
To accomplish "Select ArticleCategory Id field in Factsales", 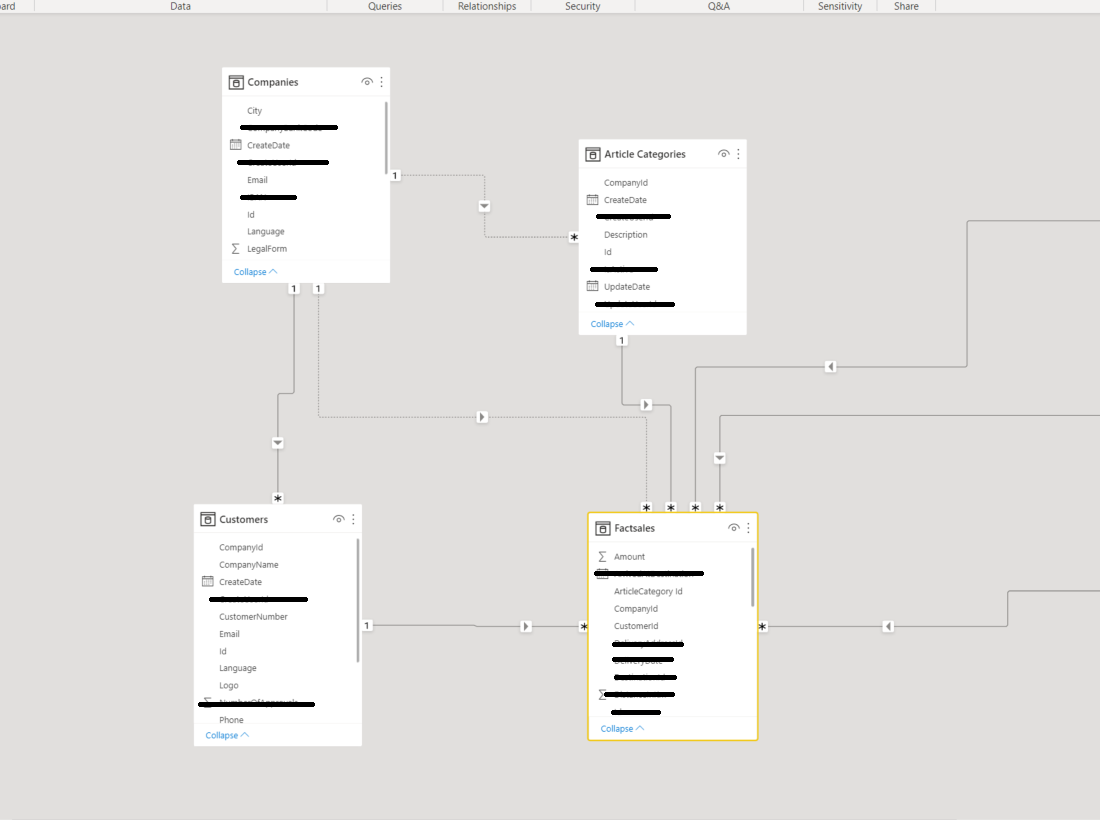I will click(648, 591).
